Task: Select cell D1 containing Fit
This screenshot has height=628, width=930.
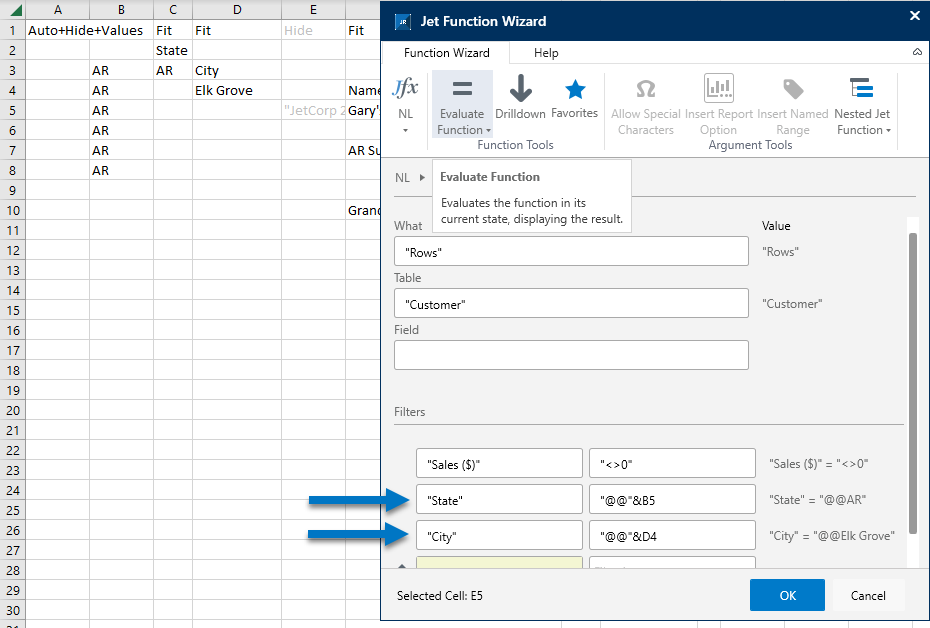Action: [237, 30]
